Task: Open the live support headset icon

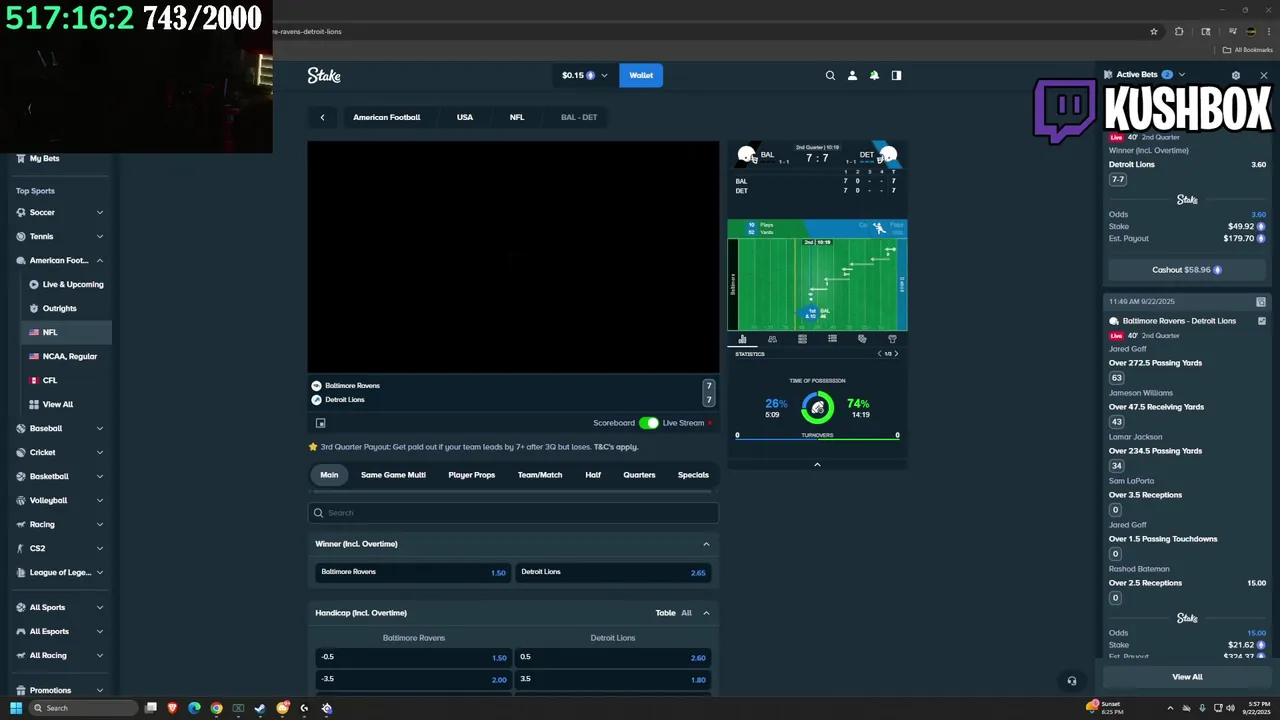Action: 1072,681
